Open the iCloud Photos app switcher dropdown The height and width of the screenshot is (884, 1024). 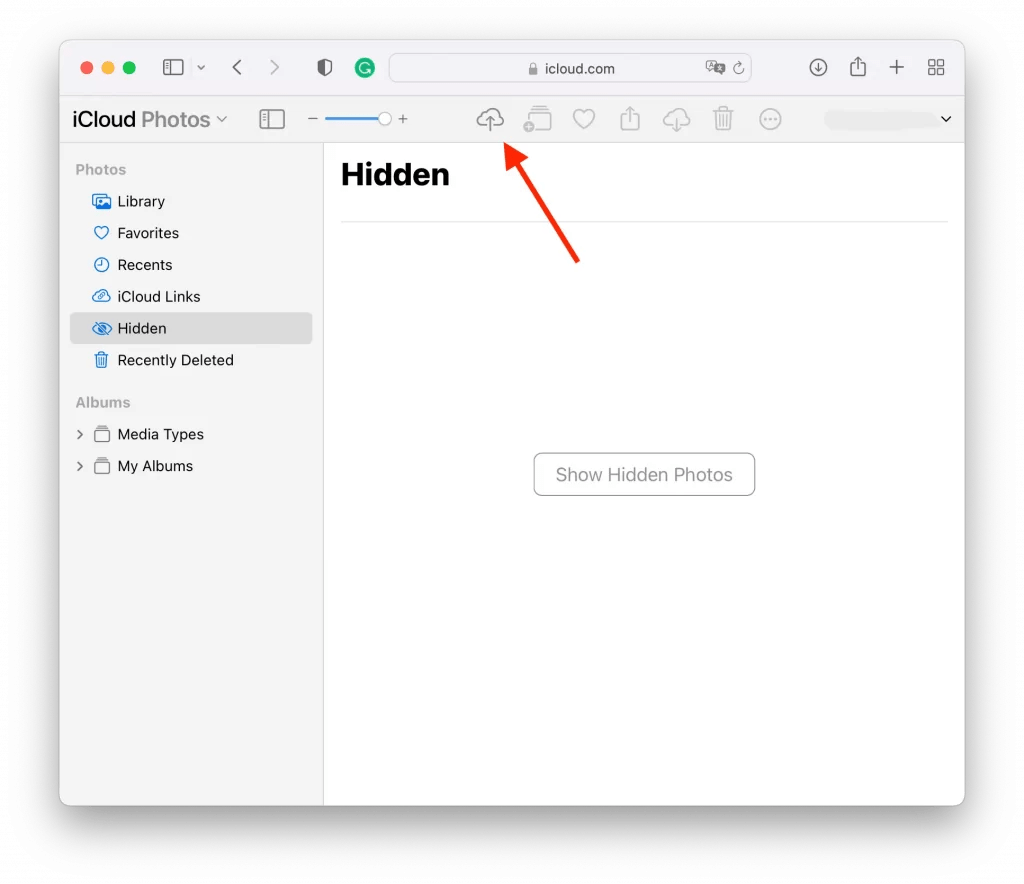(222, 119)
